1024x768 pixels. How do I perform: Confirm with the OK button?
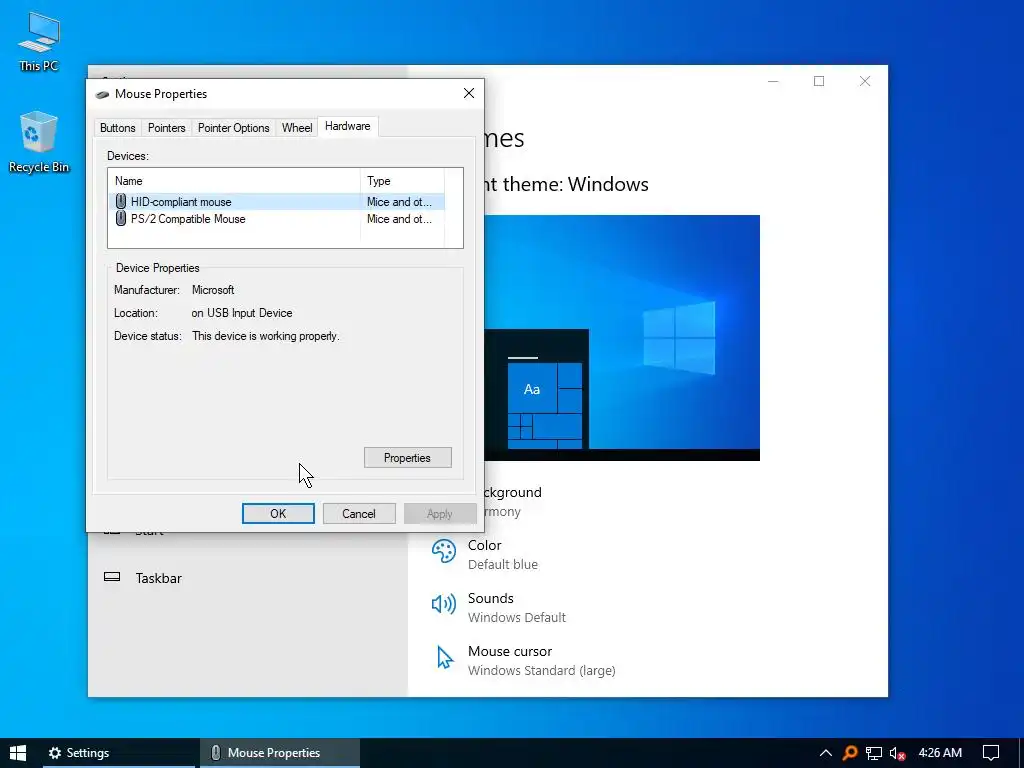click(x=278, y=513)
